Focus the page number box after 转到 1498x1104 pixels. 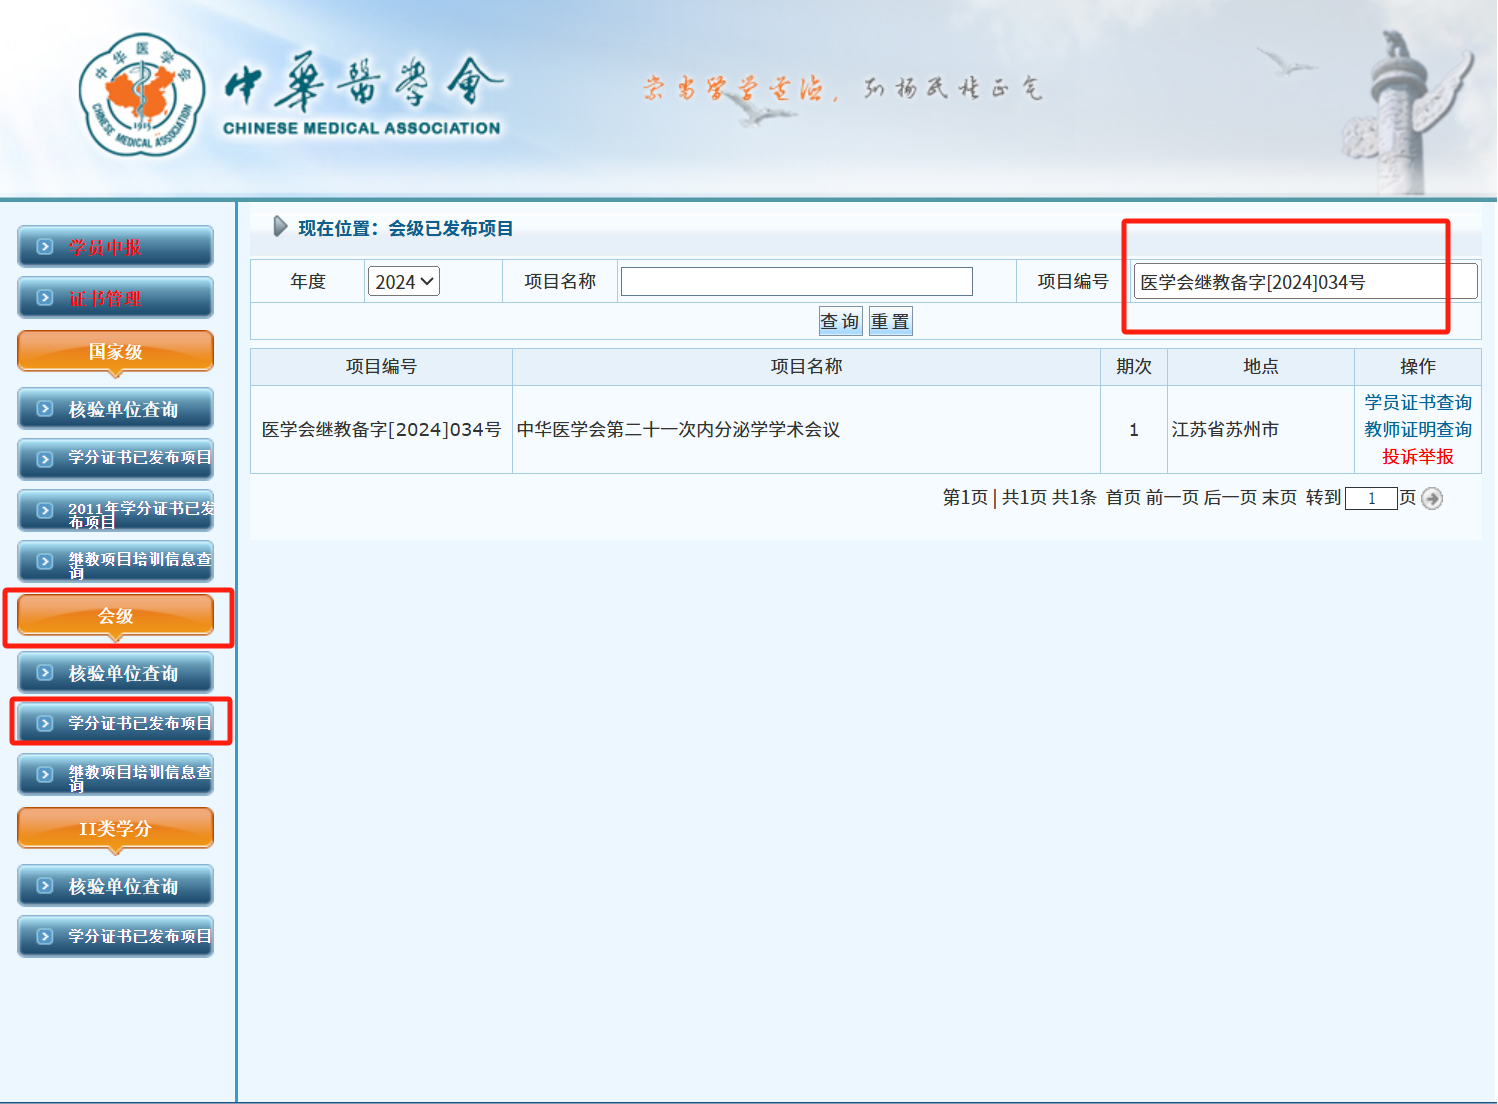coord(1371,498)
